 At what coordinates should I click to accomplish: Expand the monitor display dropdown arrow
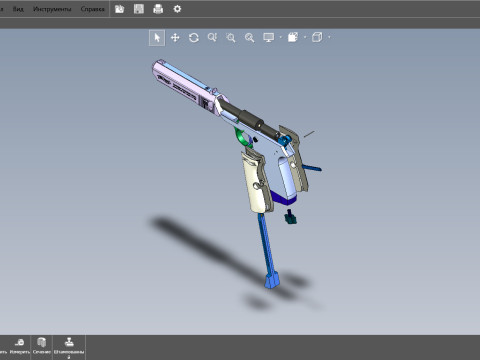click(x=280, y=37)
